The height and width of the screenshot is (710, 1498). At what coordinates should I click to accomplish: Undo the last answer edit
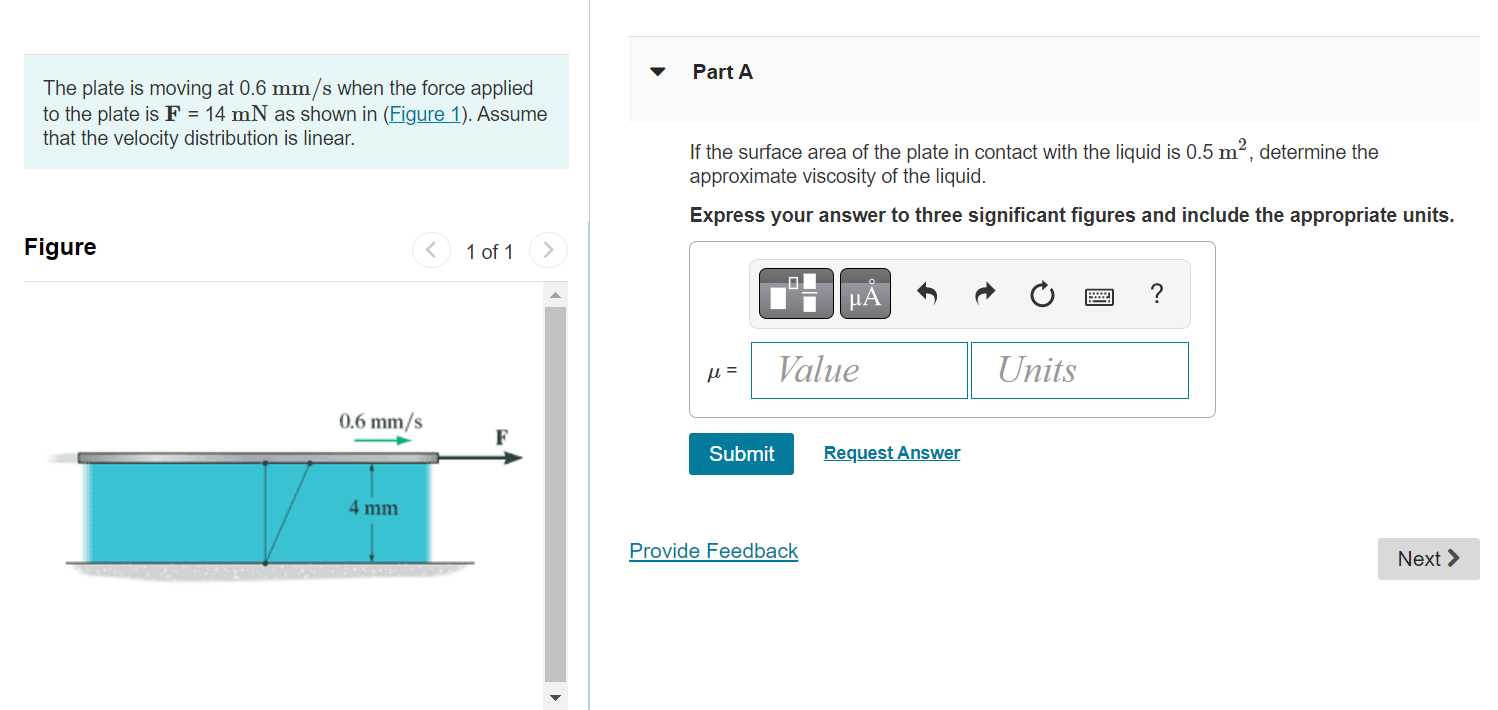(927, 293)
